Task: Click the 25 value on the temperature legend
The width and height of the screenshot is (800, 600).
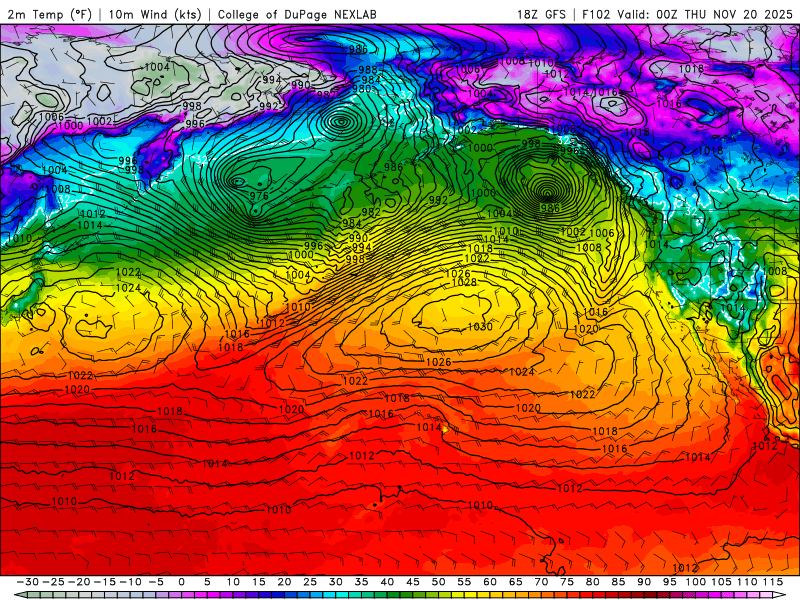Action: (310, 582)
